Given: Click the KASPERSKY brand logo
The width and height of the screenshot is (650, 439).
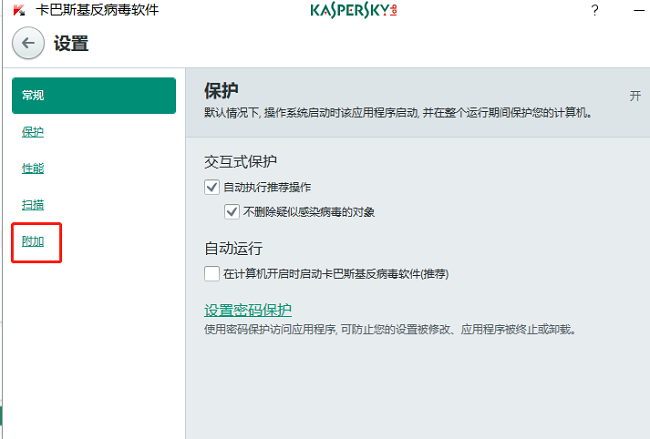Looking at the screenshot, I should (354, 10).
